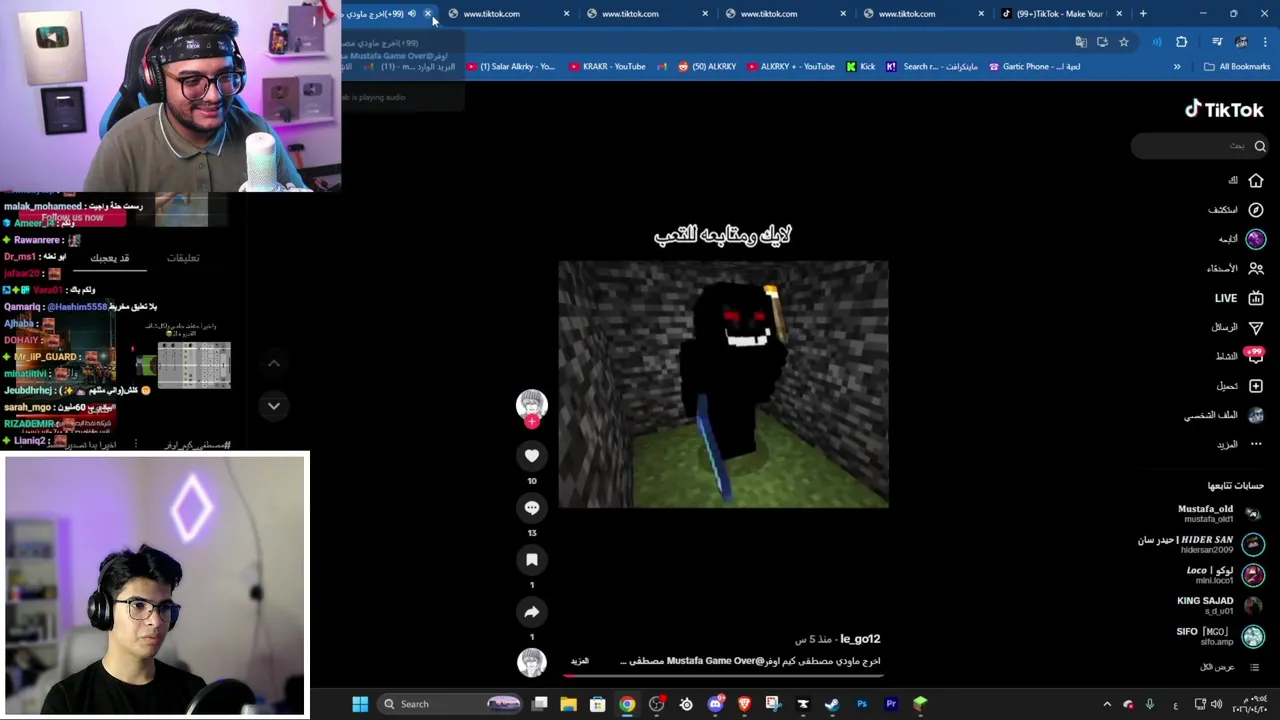Open the Mustafa_old followed account
This screenshot has width=1280, height=720.
click(x=1219, y=514)
